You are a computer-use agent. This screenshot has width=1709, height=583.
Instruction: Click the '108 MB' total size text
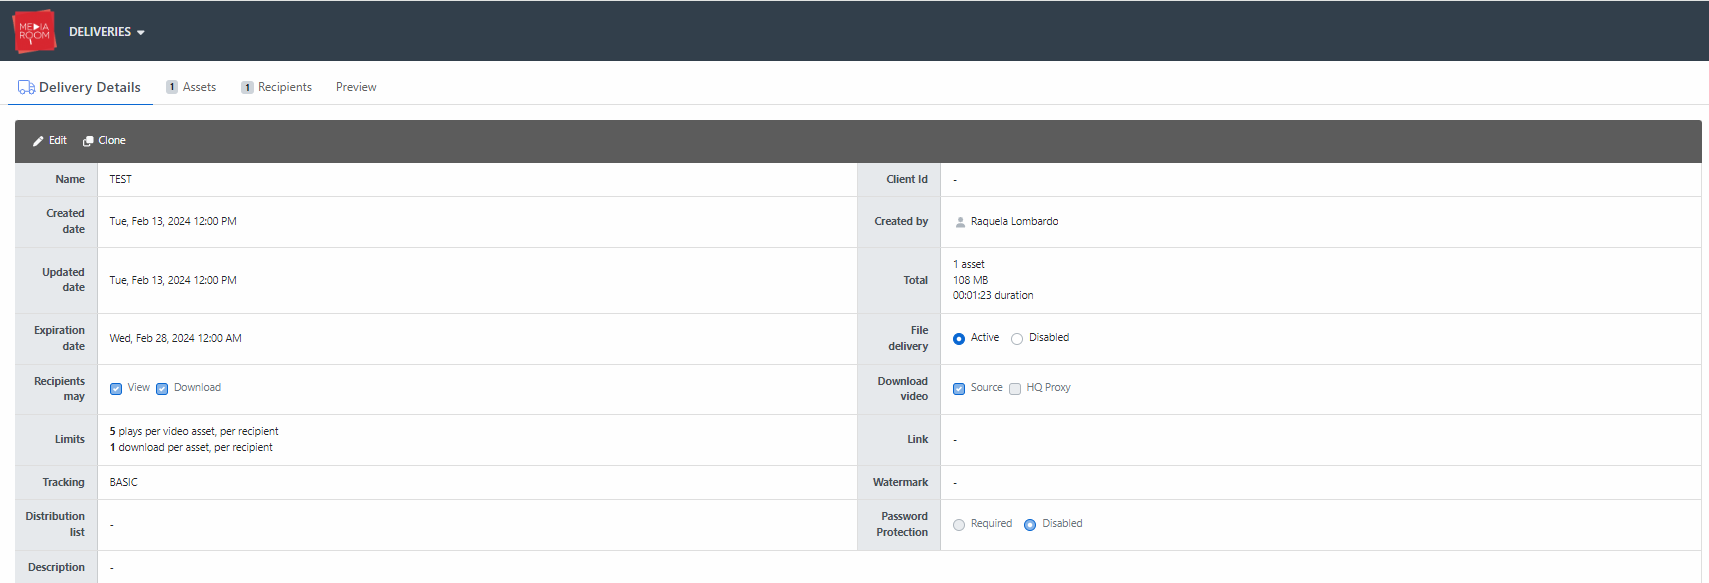click(970, 280)
